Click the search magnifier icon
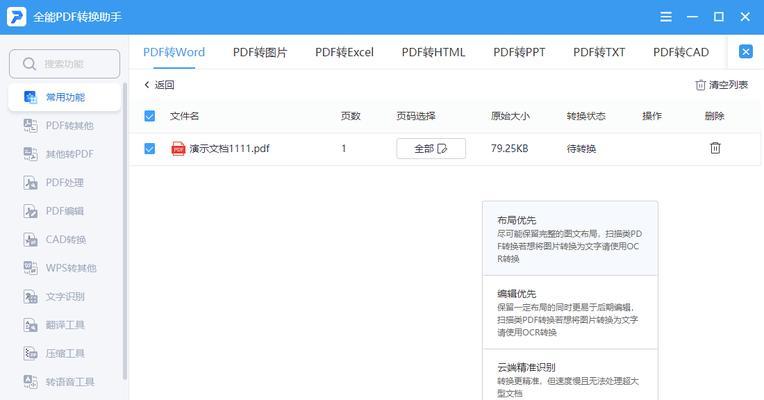Screen dimensions: 764x400 [x=29, y=64]
